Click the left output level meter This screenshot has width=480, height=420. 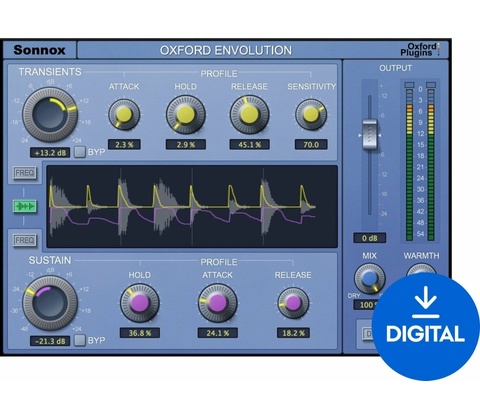pyautogui.click(x=409, y=164)
